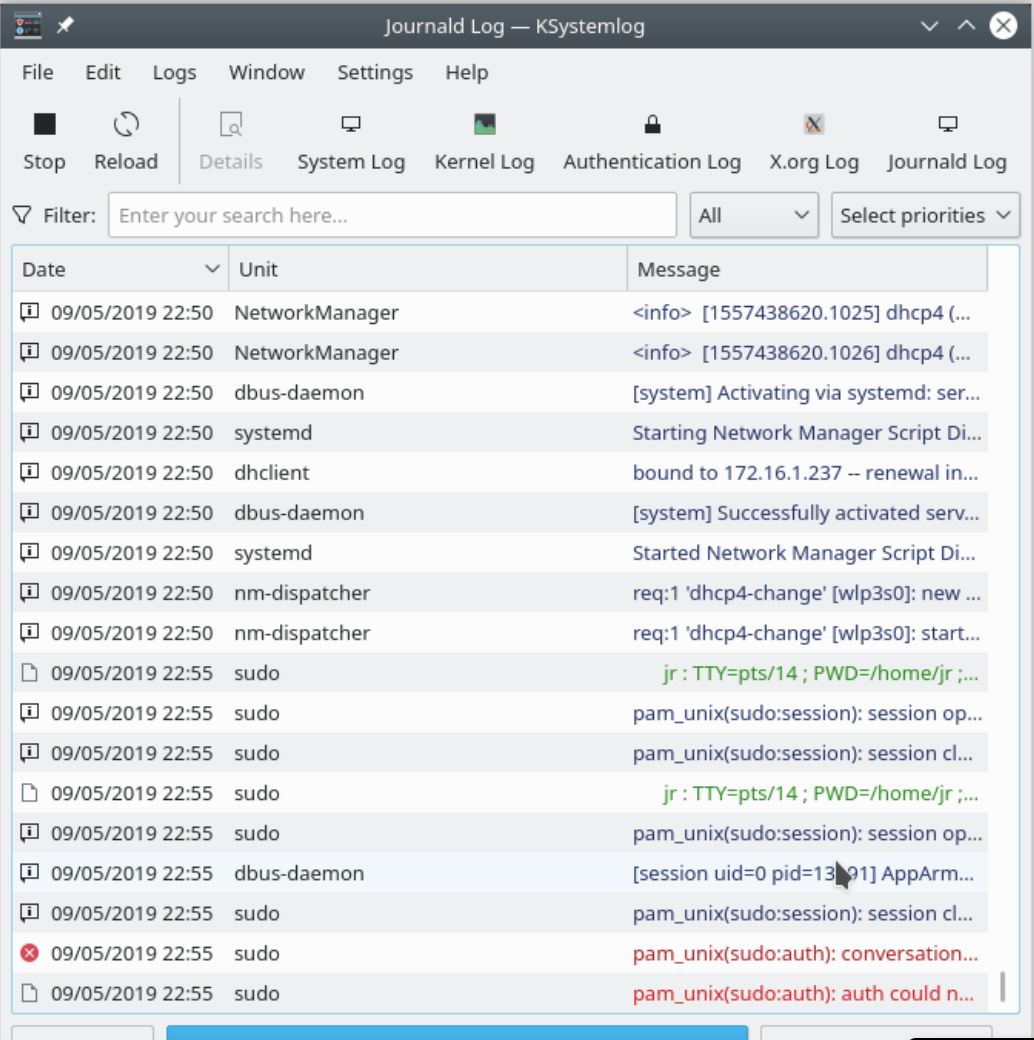The height and width of the screenshot is (1040, 1034).
Task: Click the page icon on the auth could n... row
Action: click(29, 993)
